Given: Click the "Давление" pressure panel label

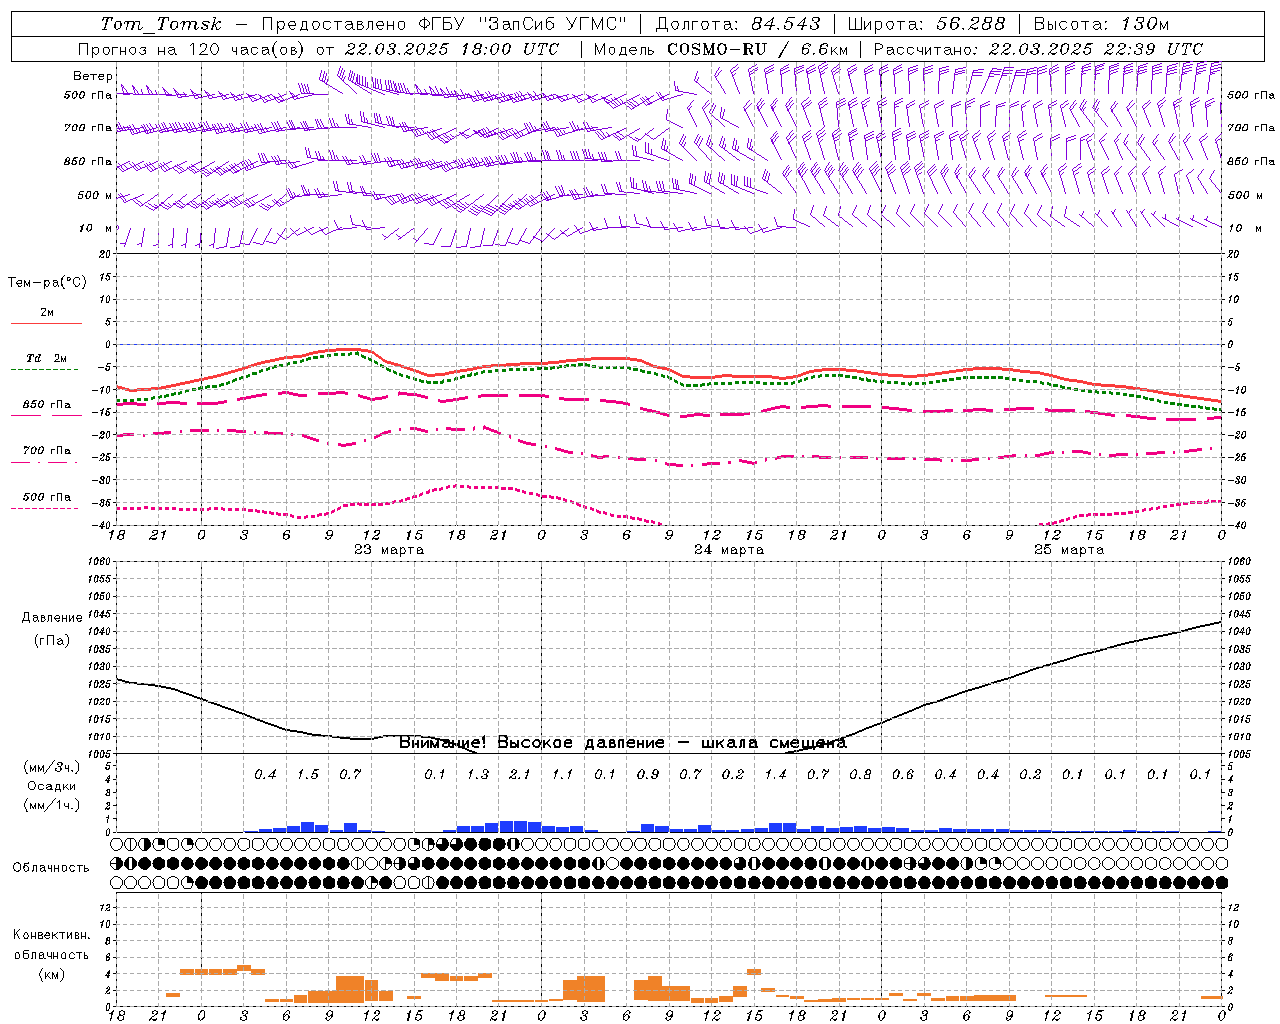Looking at the screenshot, I should click(52, 618).
